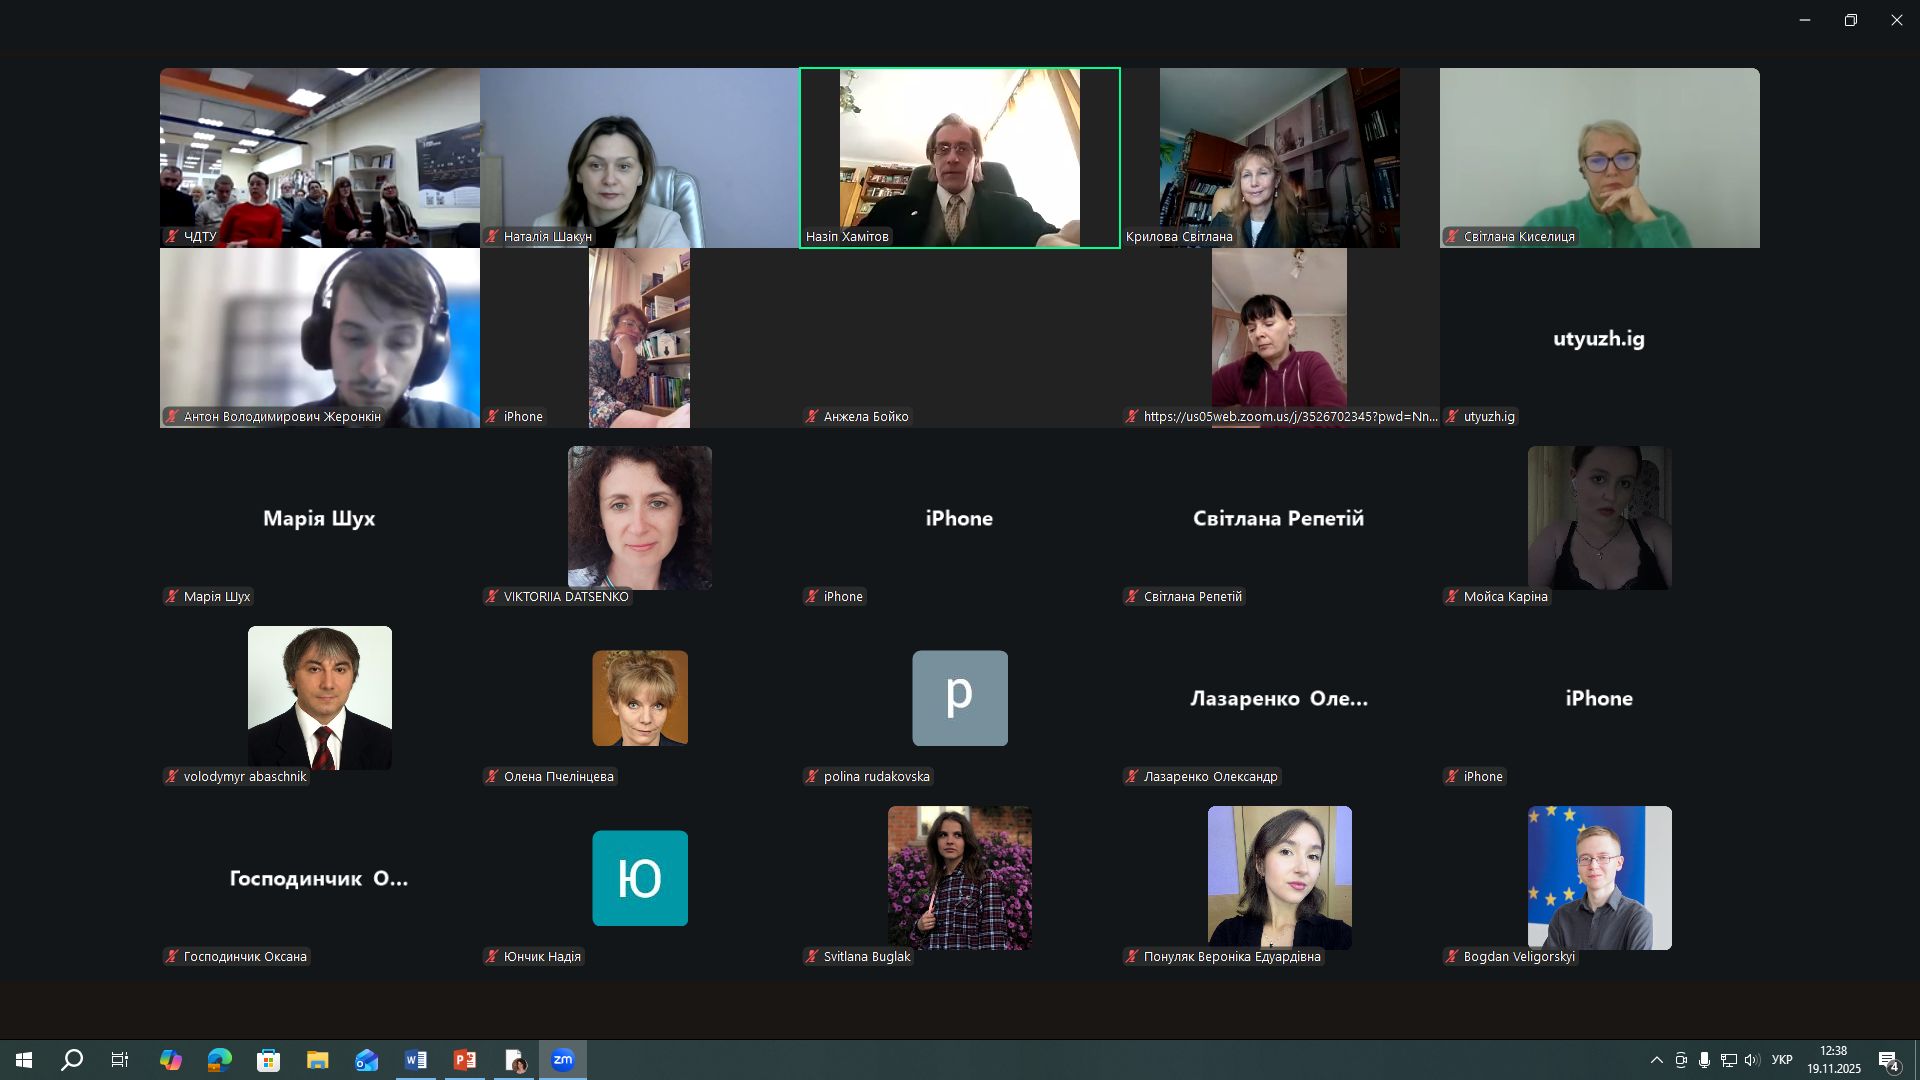Open Microsoft Store taskbar icon

click(268, 1060)
